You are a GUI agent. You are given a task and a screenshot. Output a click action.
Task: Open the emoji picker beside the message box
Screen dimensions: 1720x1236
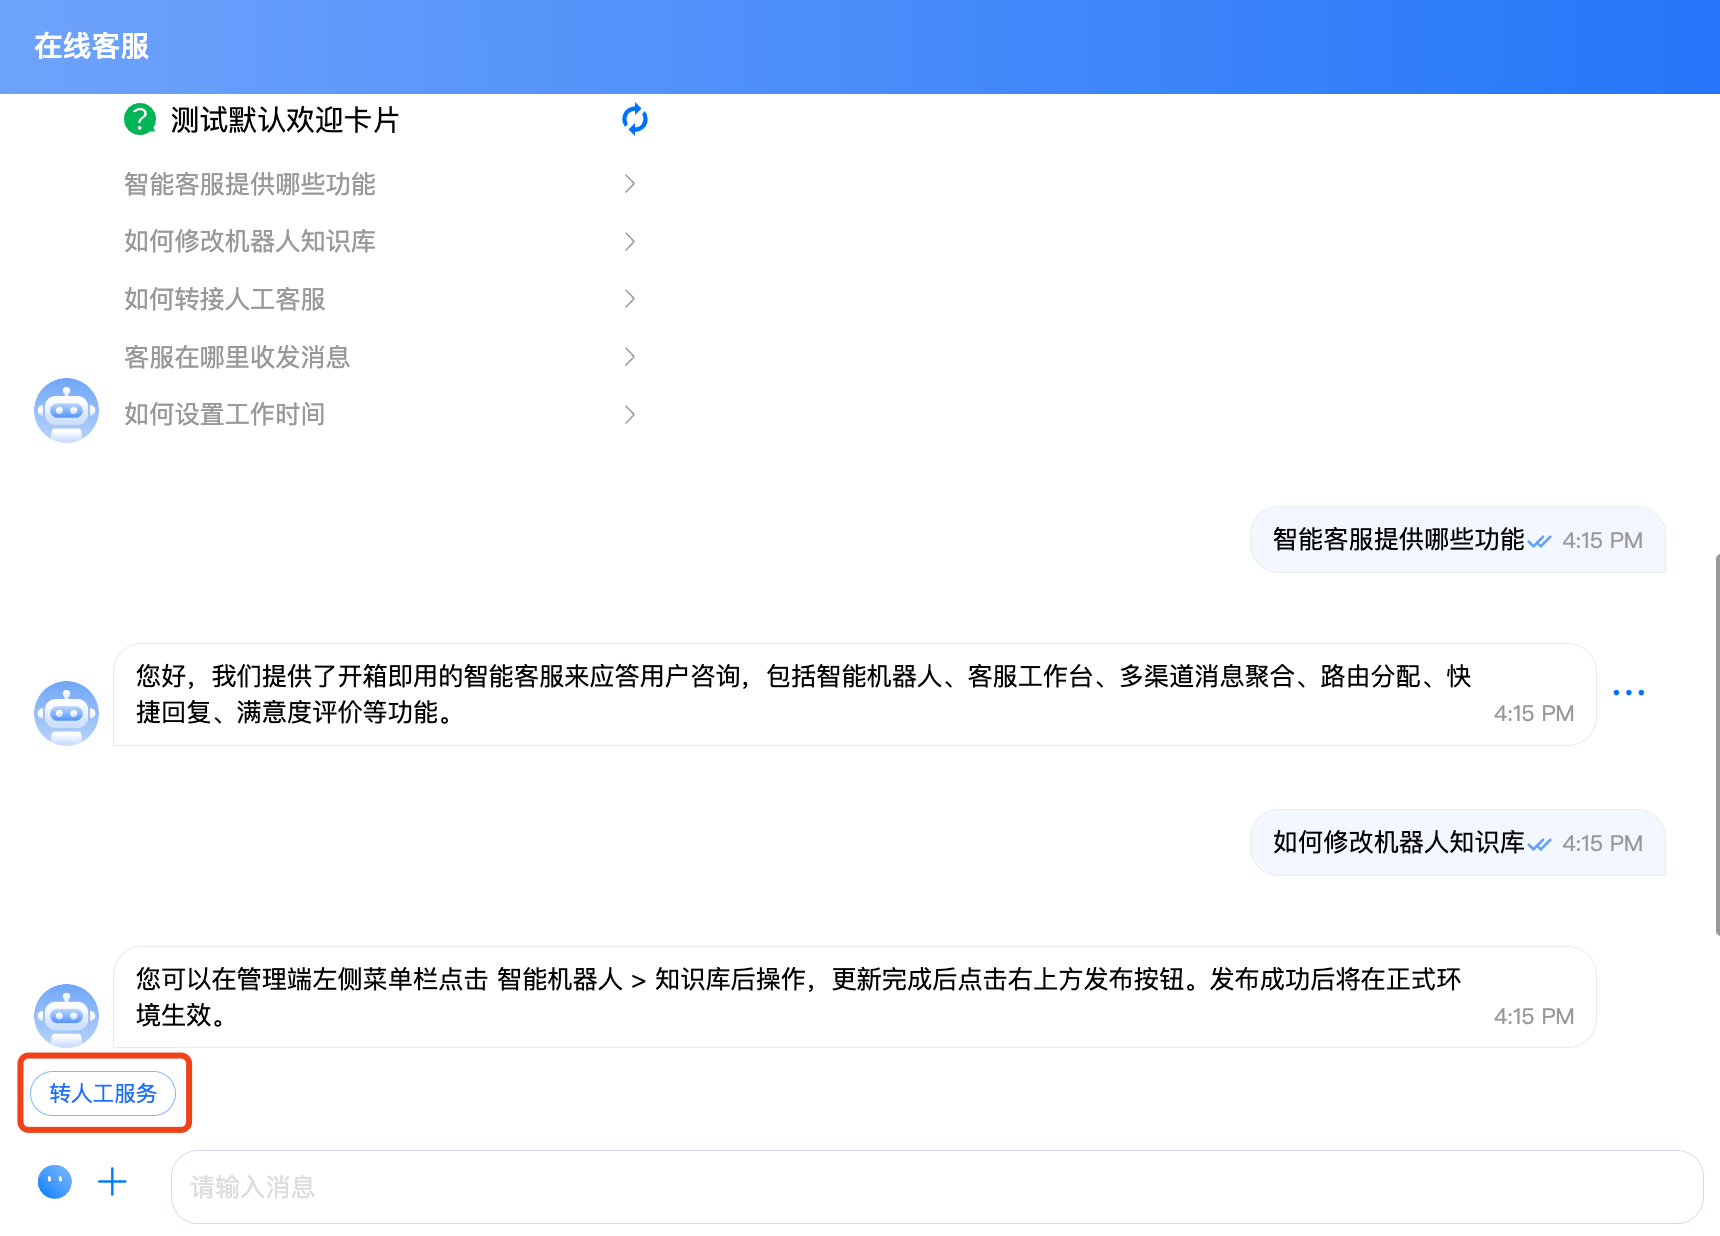point(55,1182)
